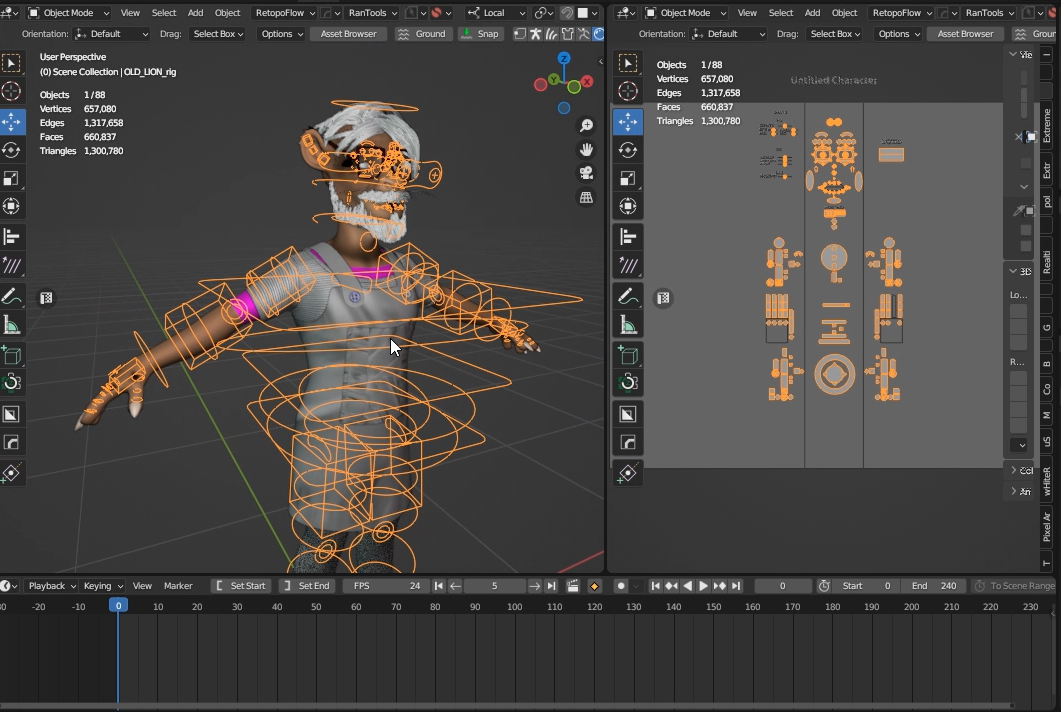Open the Object Mode dropdown in left viewport
The image size is (1061, 712).
click(x=67, y=13)
